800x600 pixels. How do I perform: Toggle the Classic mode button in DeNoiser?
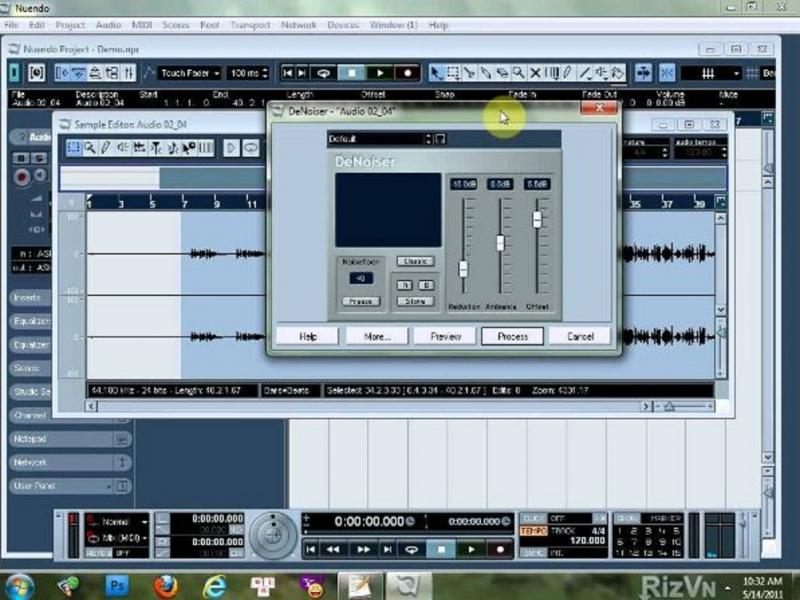(x=415, y=261)
